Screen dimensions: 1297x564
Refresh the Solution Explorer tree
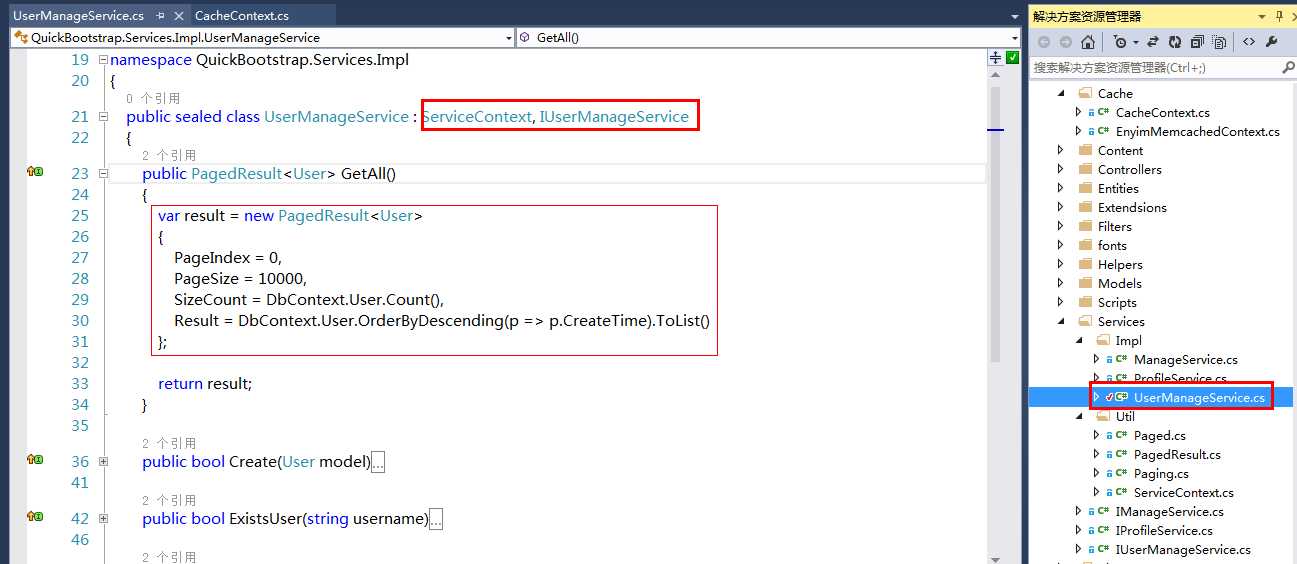(x=1174, y=42)
